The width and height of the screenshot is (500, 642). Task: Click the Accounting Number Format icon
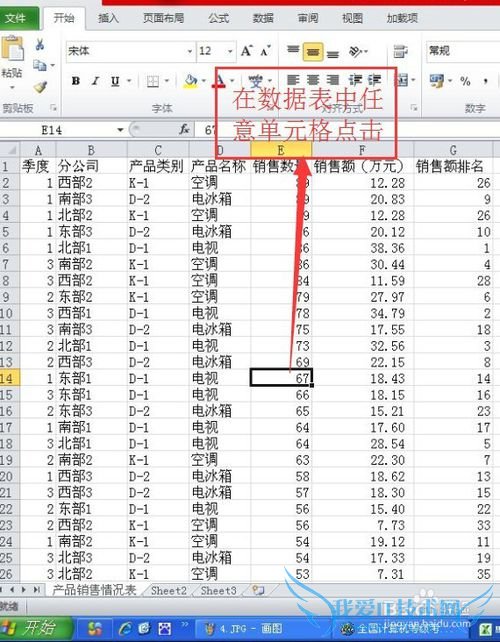pyautogui.click(x=437, y=80)
